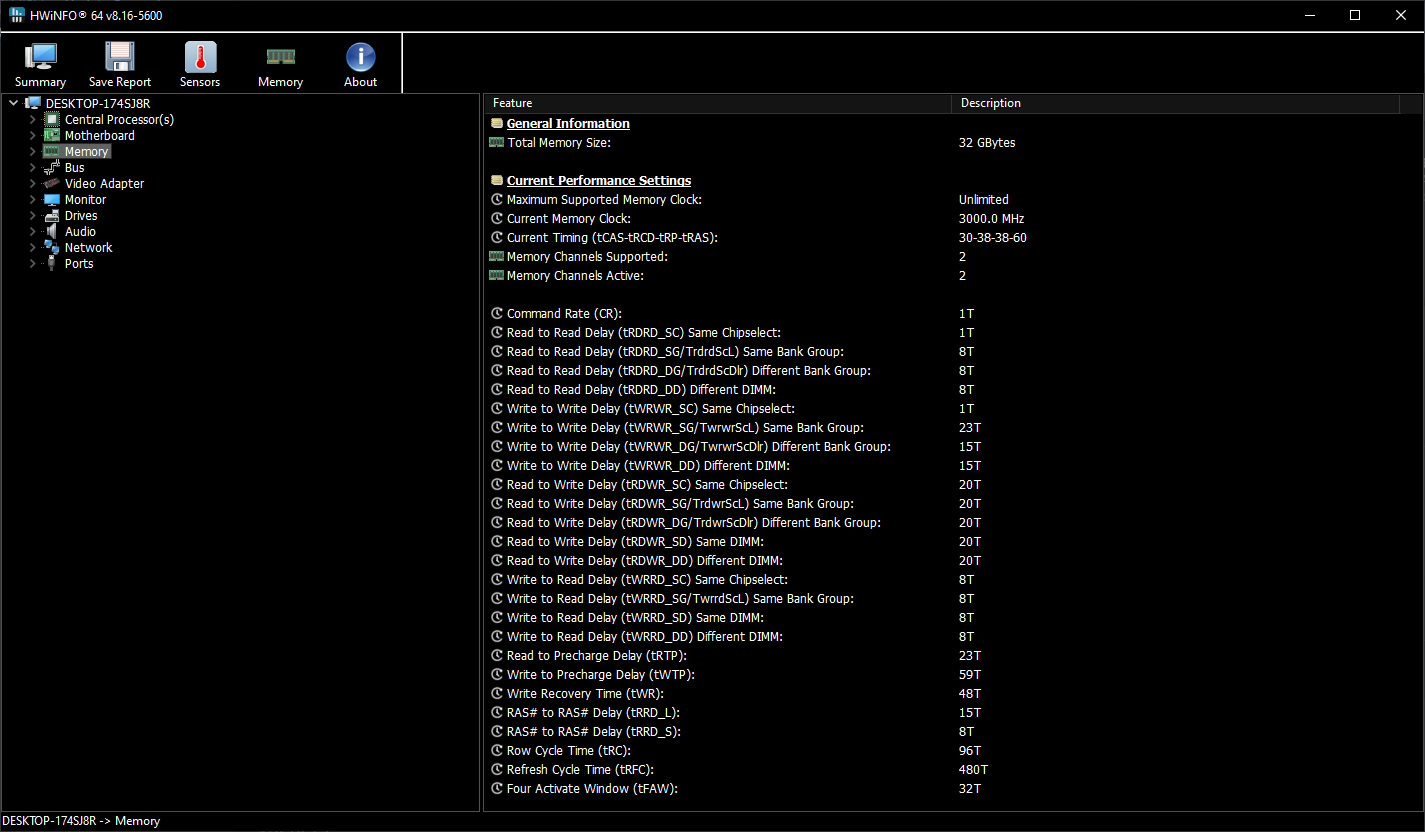
Task: Select the Refresh Cycle Time (tRFC) row
Action: [x=953, y=770]
